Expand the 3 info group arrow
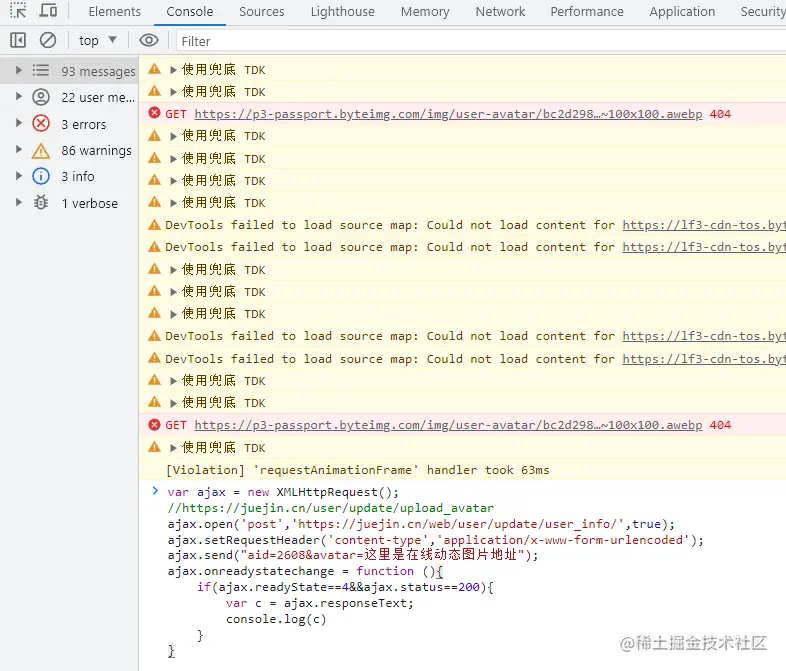Screen dimensions: 786x671 pos(19,175)
